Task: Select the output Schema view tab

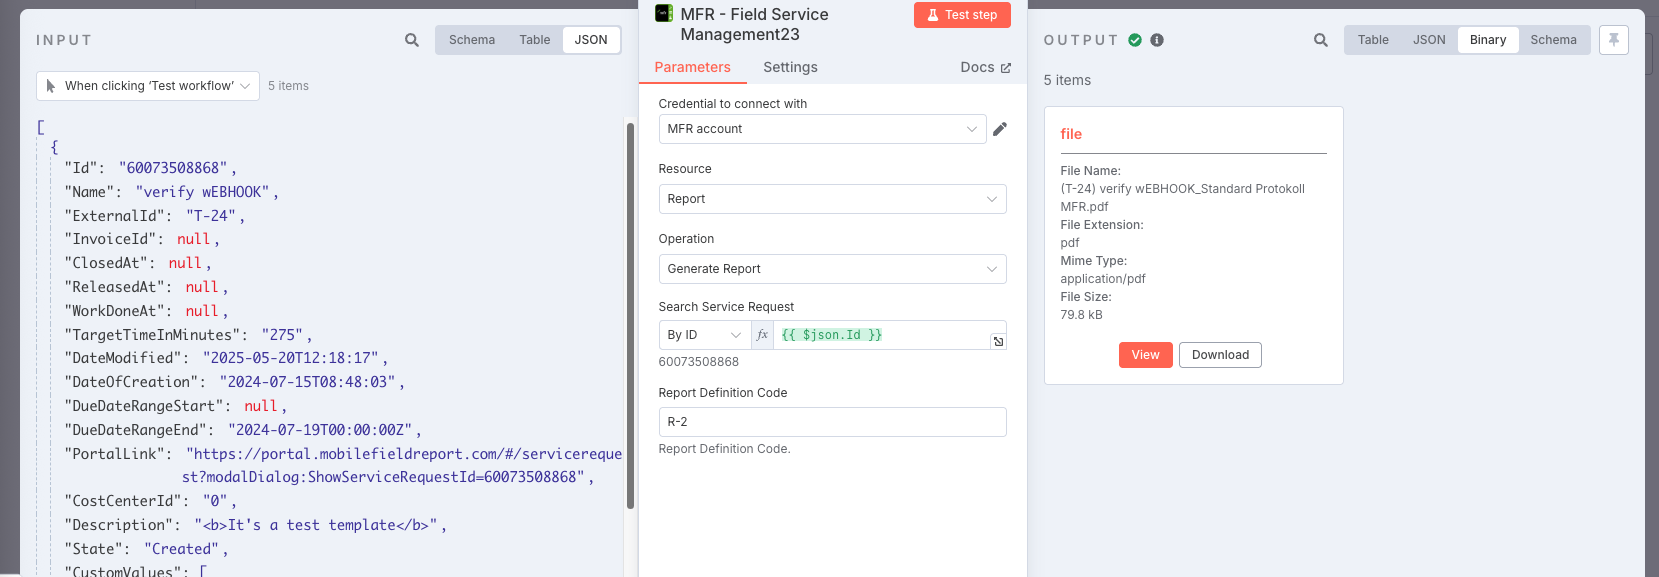Action: click(x=1553, y=40)
